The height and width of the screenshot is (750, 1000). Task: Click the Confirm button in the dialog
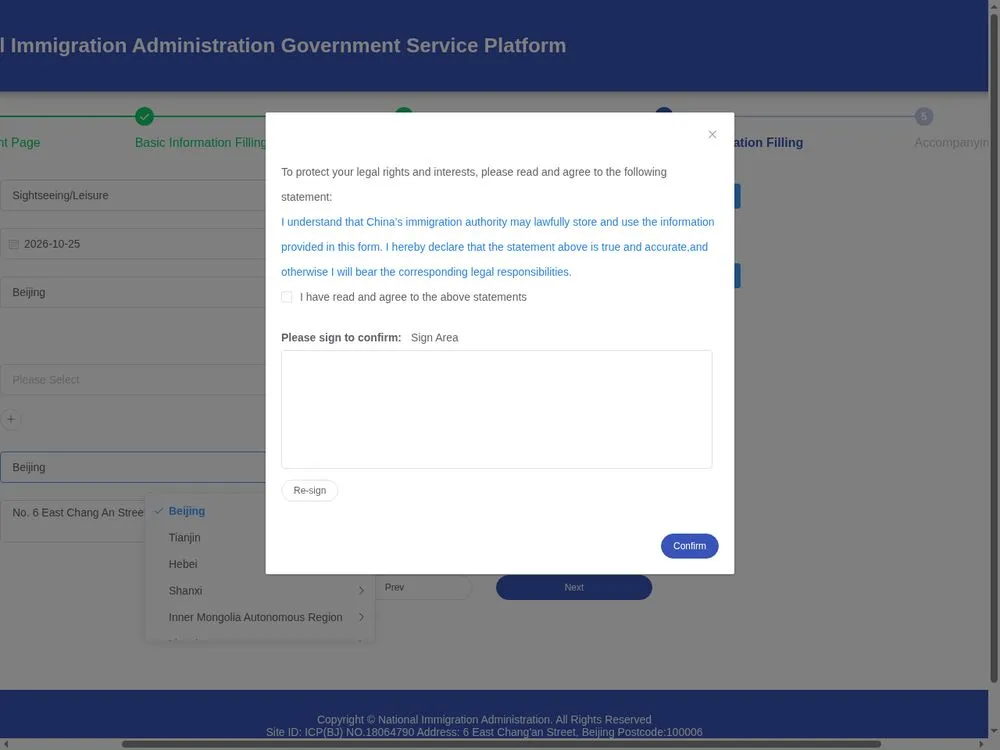(689, 546)
